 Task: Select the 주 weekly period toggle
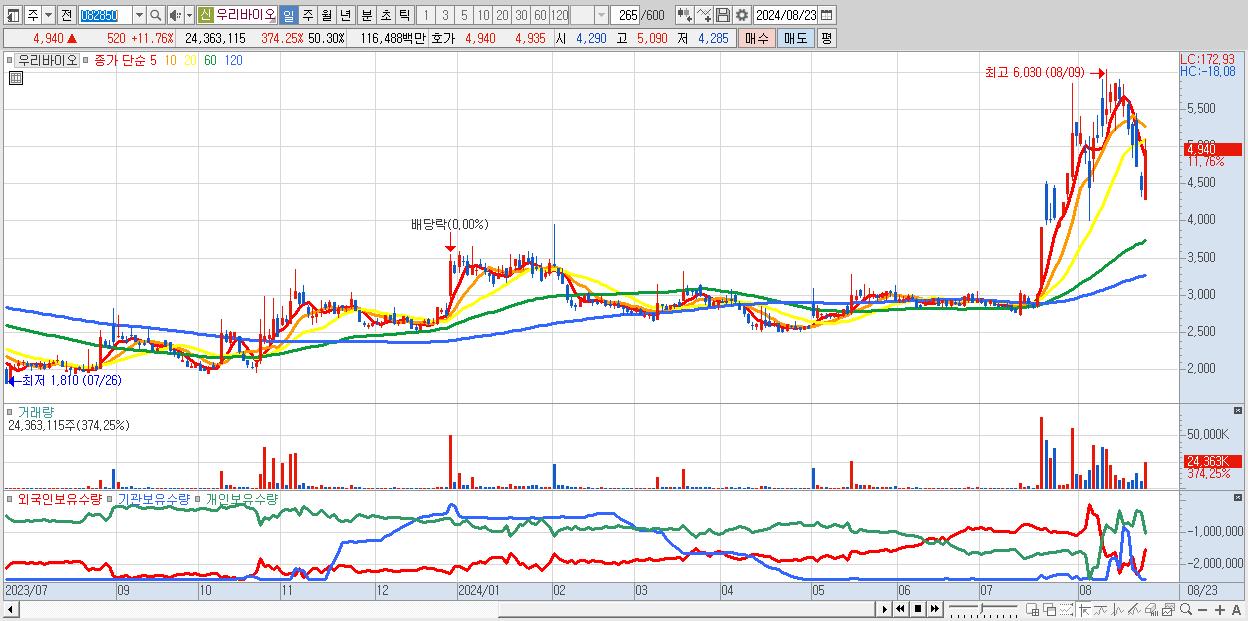click(x=307, y=15)
